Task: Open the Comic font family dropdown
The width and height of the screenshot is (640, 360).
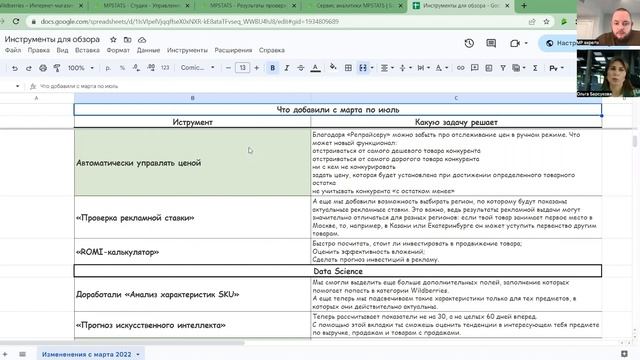Action: point(198,68)
